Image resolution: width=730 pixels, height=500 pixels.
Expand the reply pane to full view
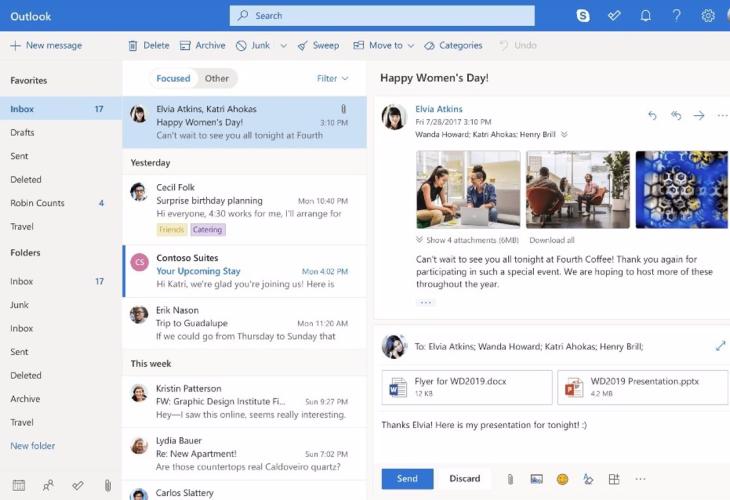pyautogui.click(x=720, y=346)
